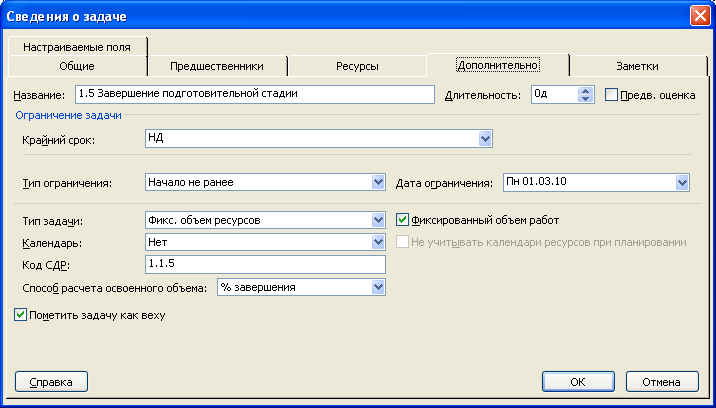Open the Крайний срок dropdown arrow
Screen dimensions: 716x408
point(485,138)
